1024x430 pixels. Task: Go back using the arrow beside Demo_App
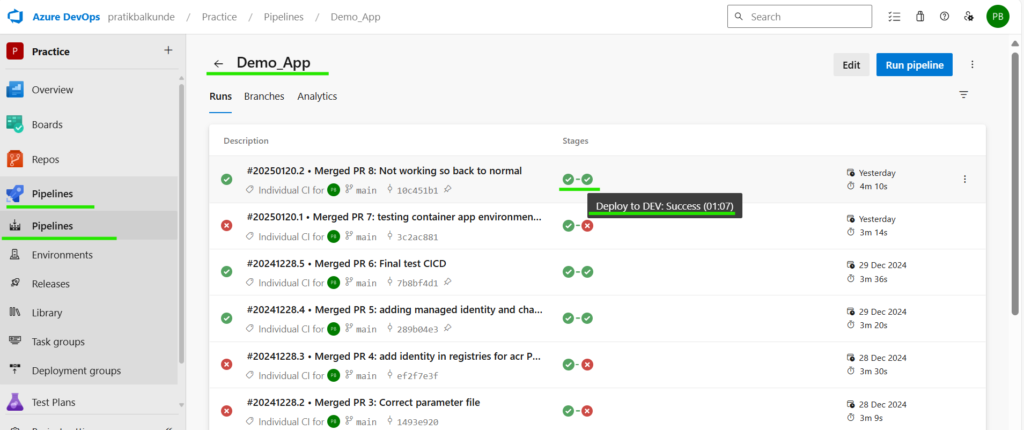(x=218, y=63)
